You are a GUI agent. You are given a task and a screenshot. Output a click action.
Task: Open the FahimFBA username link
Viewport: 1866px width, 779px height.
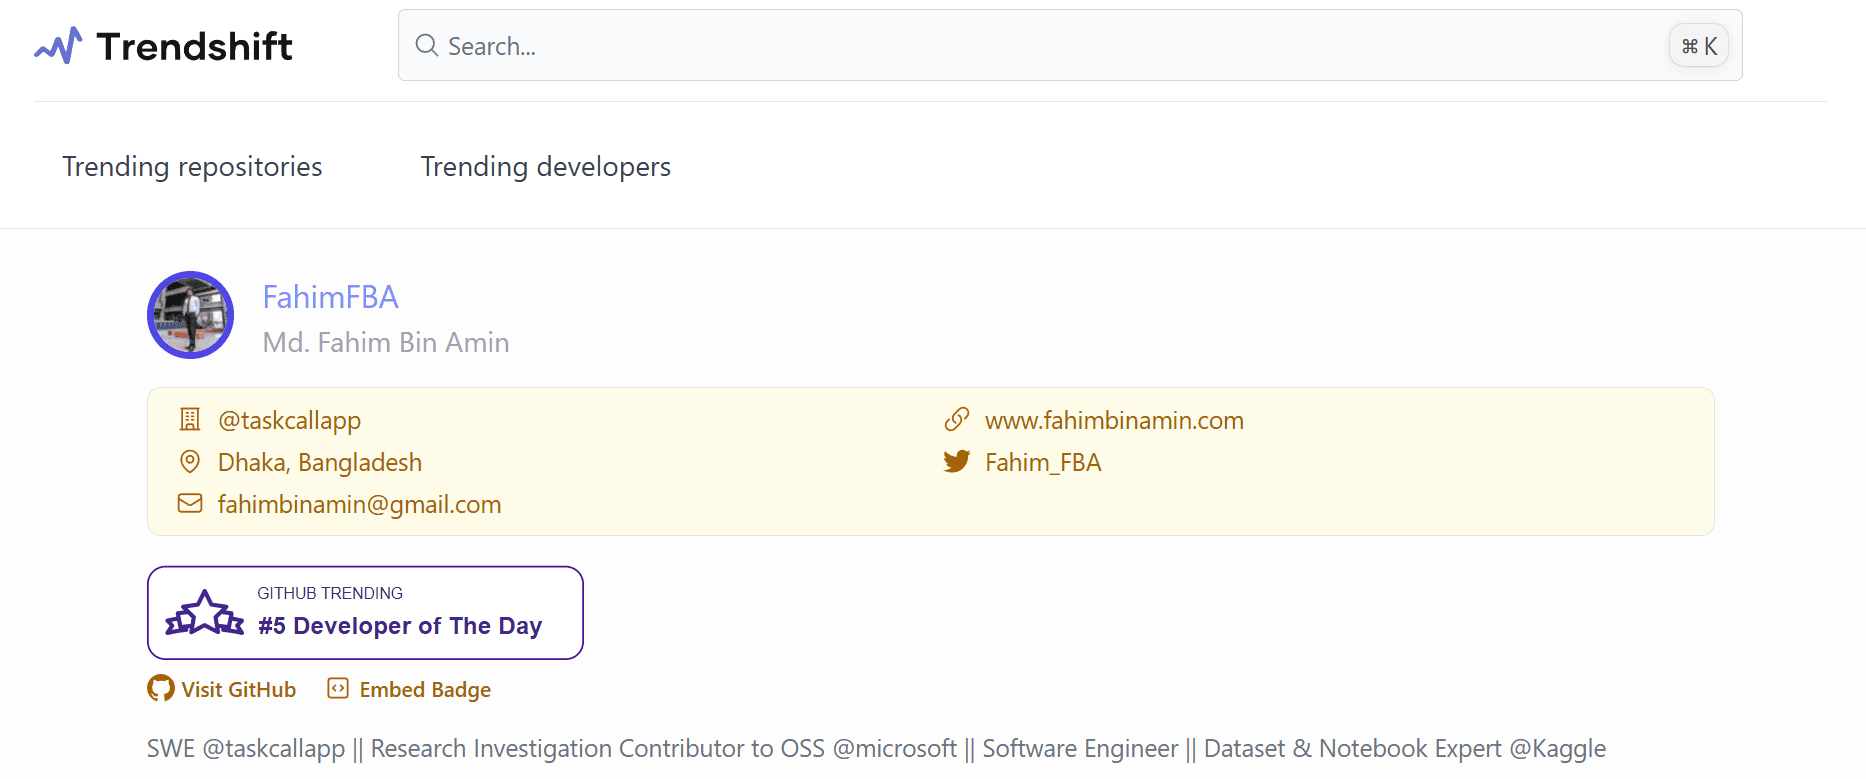pos(330,297)
